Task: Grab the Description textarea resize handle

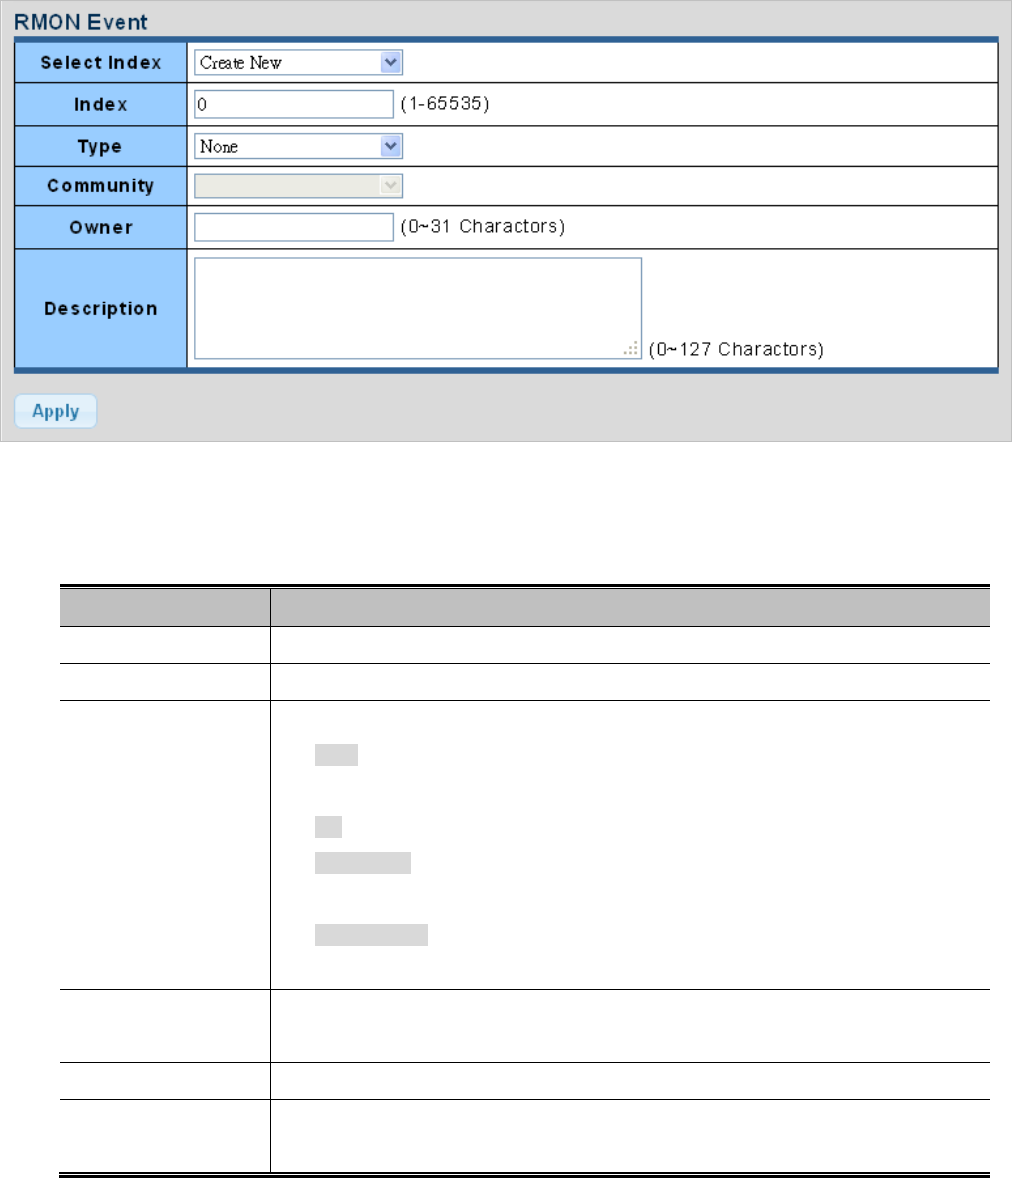Action: (x=631, y=349)
